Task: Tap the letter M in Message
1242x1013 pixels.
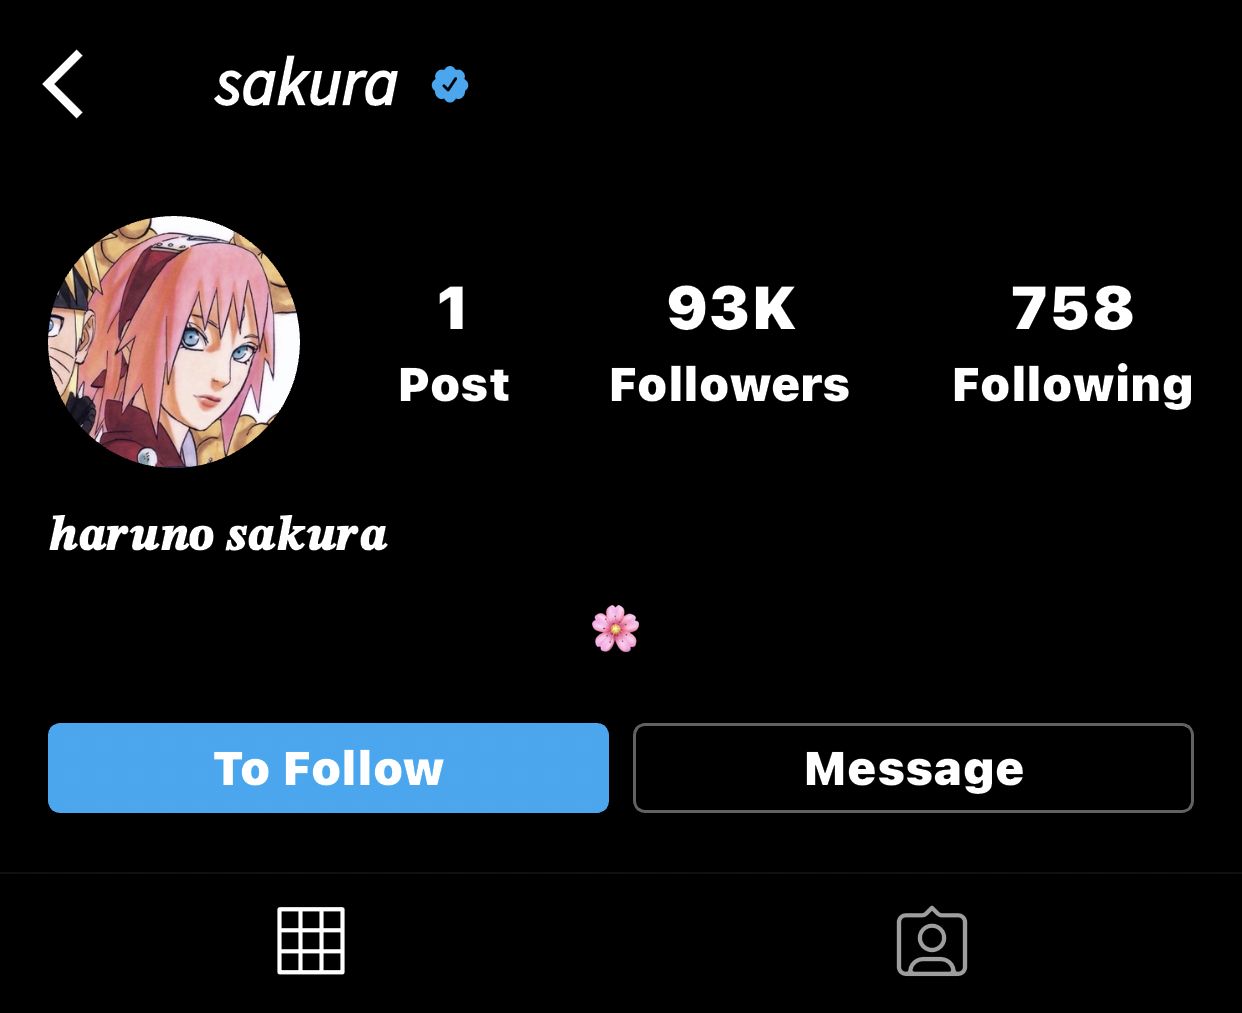Action: (826, 769)
